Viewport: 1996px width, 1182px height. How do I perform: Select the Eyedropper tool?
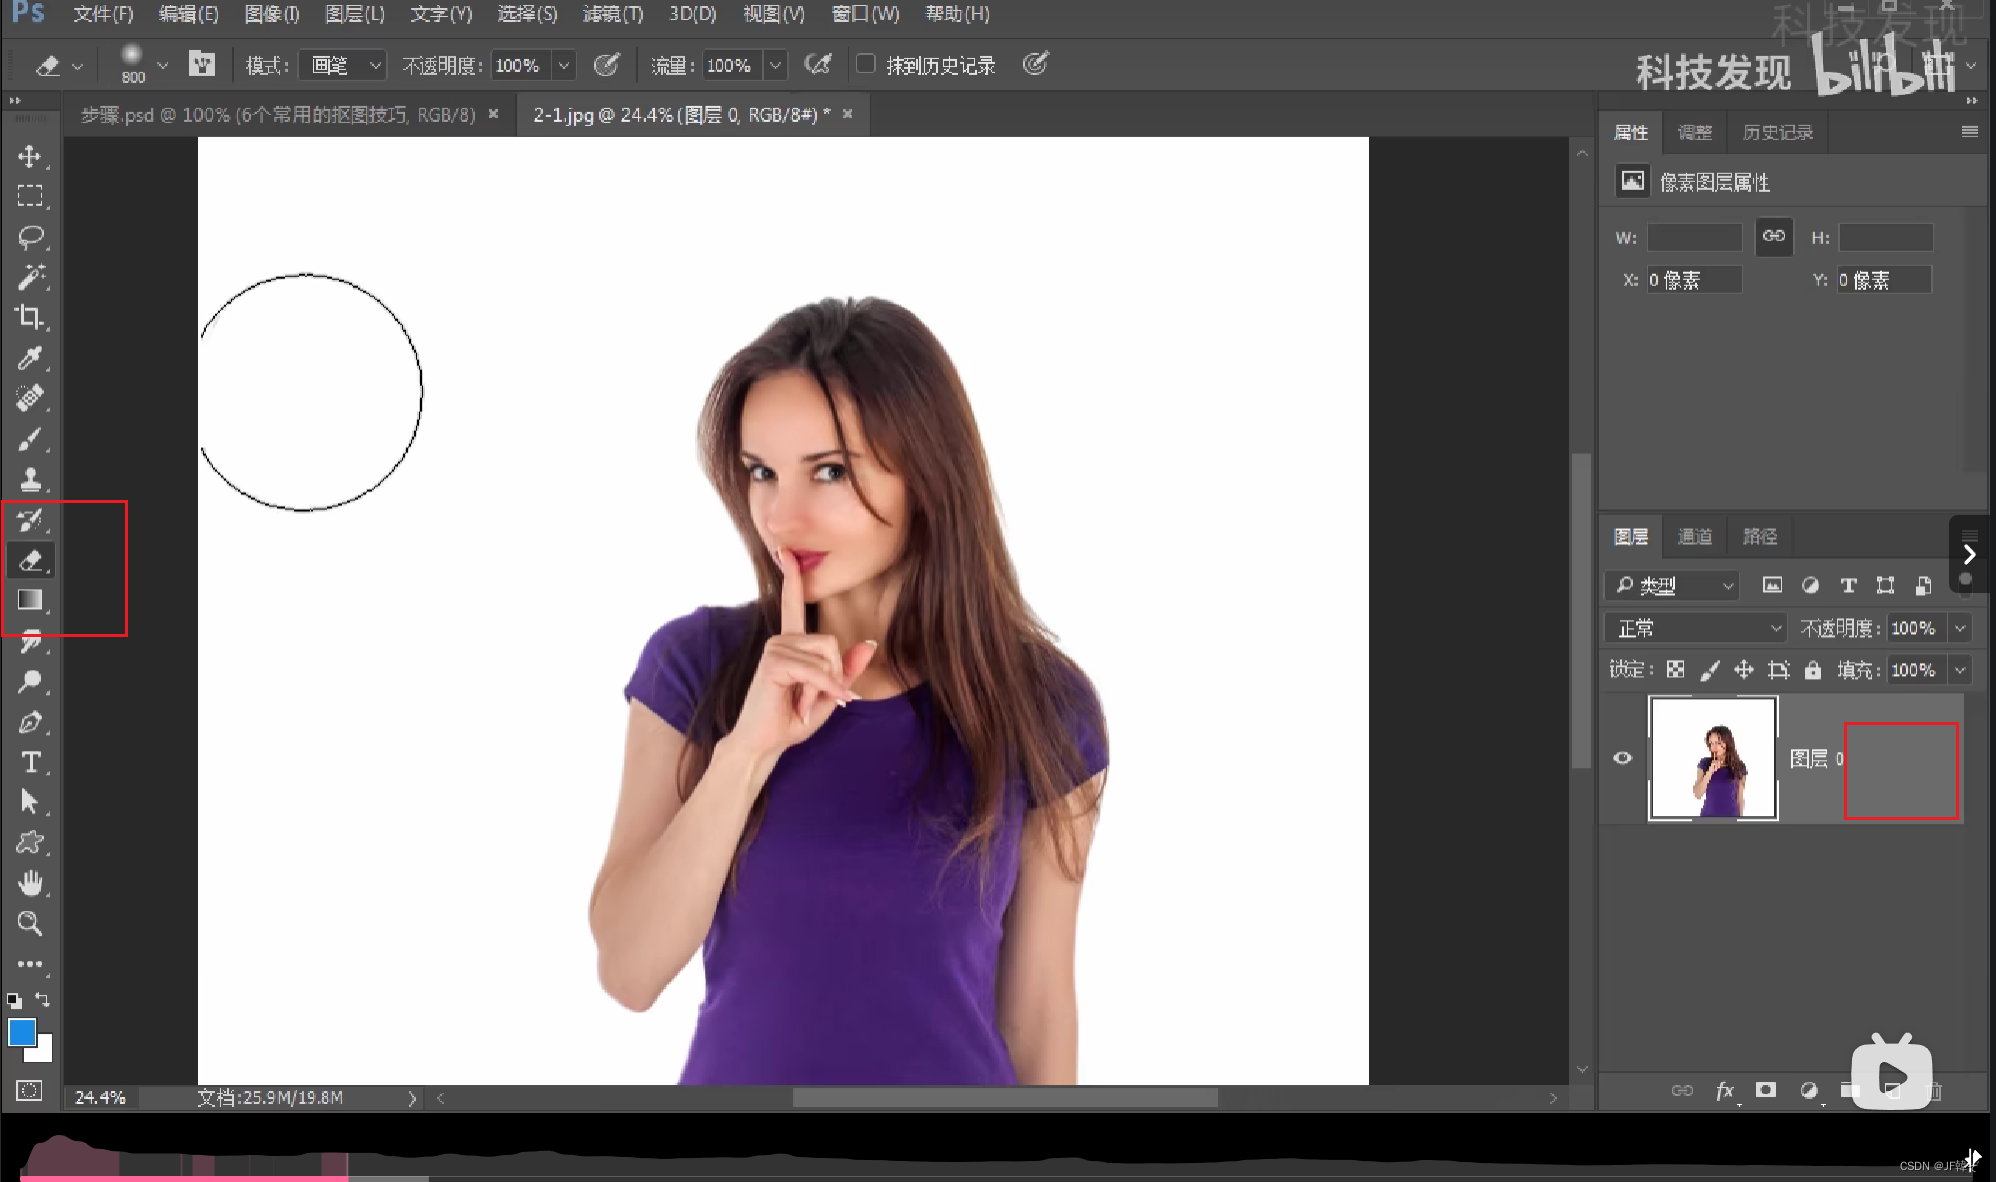click(x=30, y=358)
